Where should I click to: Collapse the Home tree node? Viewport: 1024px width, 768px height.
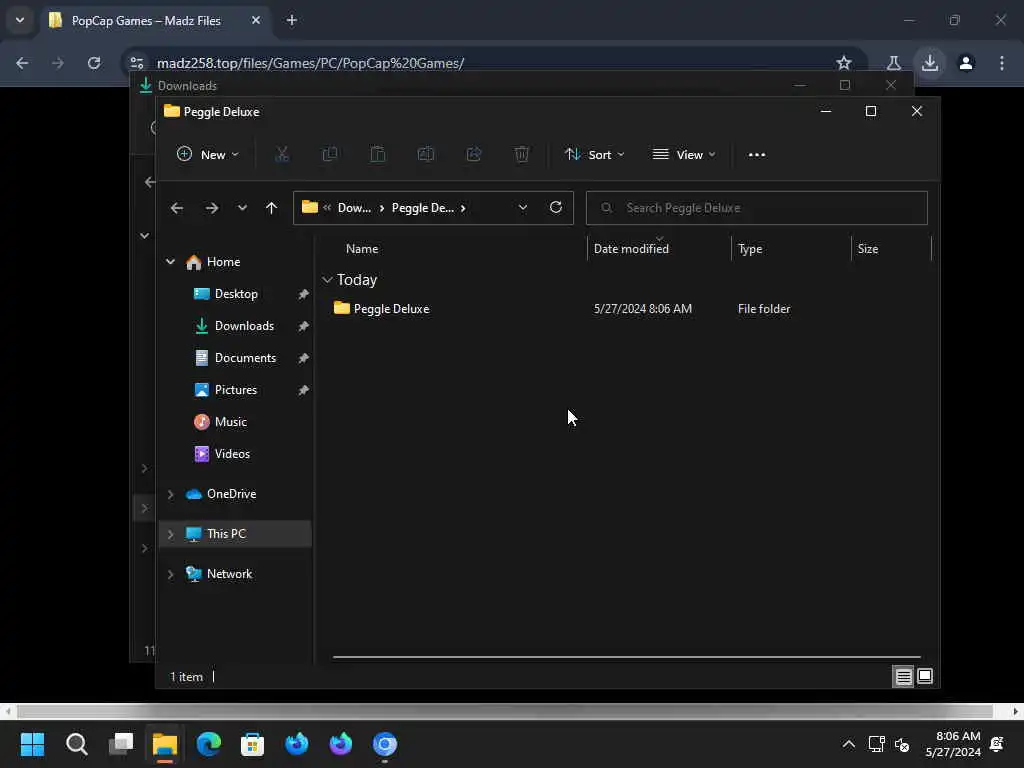[x=170, y=262]
